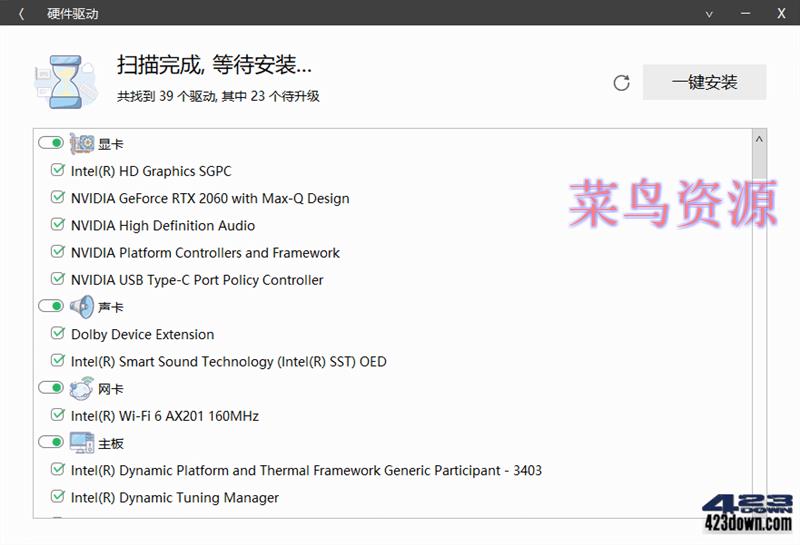Screen dimensions: 800x545
Task: Select Generic Participant - 3403 driver text
Action: (306, 470)
